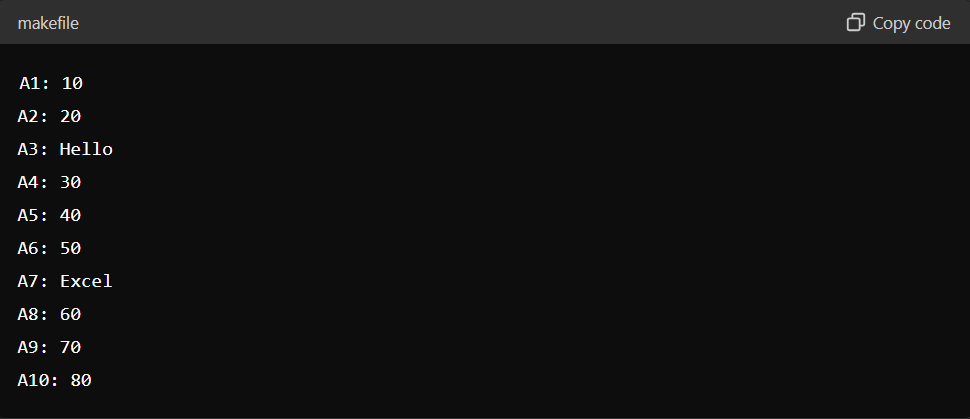The height and width of the screenshot is (419, 970).
Task: Click the line A10: 80
Action: (x=54, y=380)
